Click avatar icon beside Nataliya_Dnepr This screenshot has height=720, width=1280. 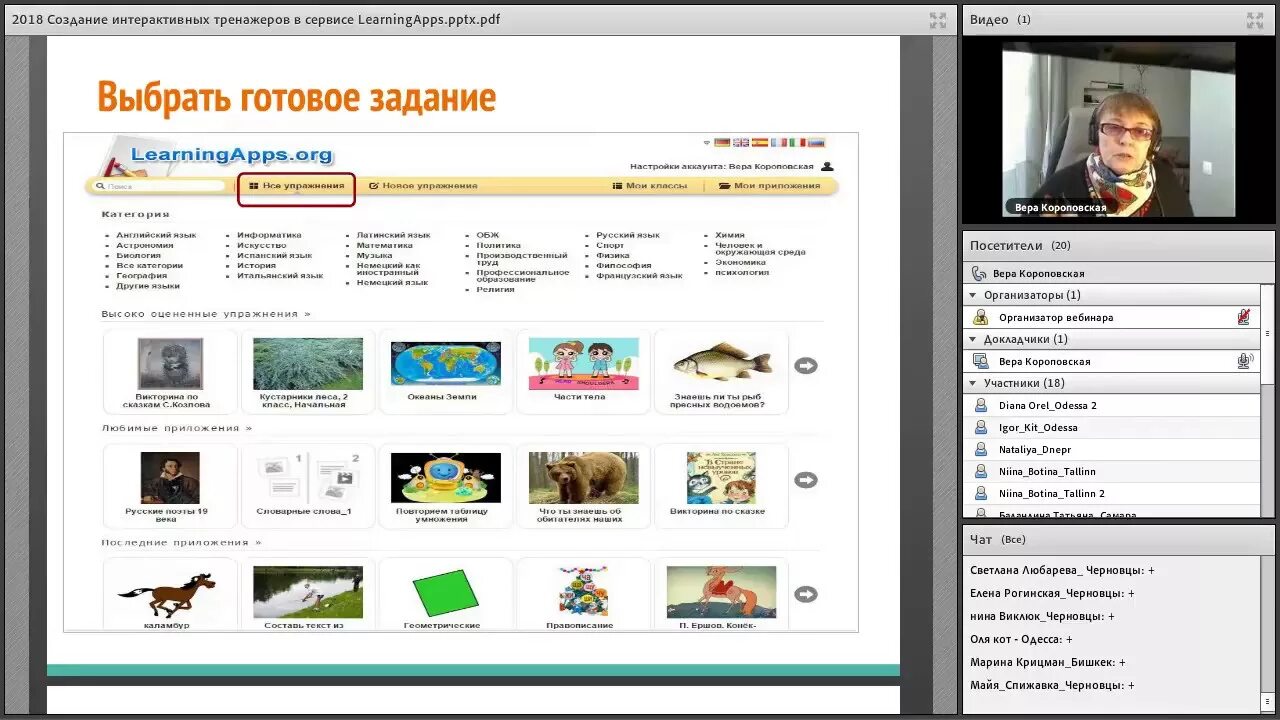click(981, 449)
